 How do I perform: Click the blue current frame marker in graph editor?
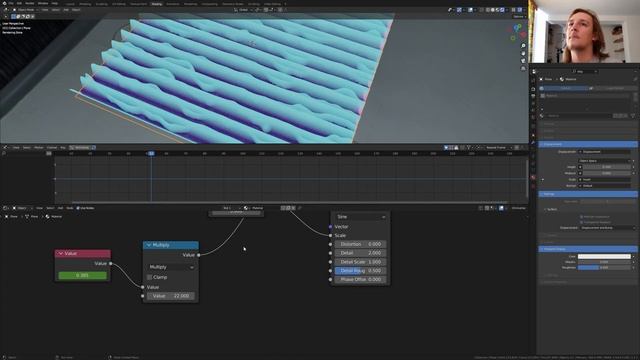coord(151,153)
